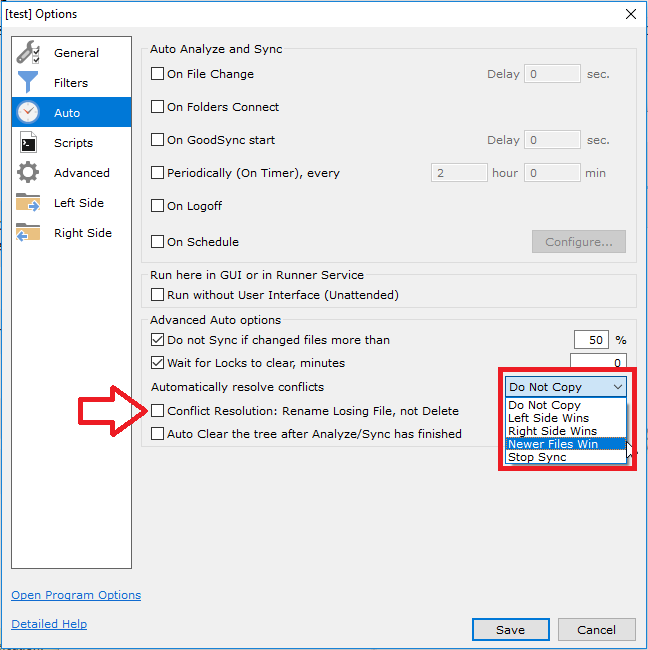
Task: Click the changed files percent input field
Action: coord(590,340)
